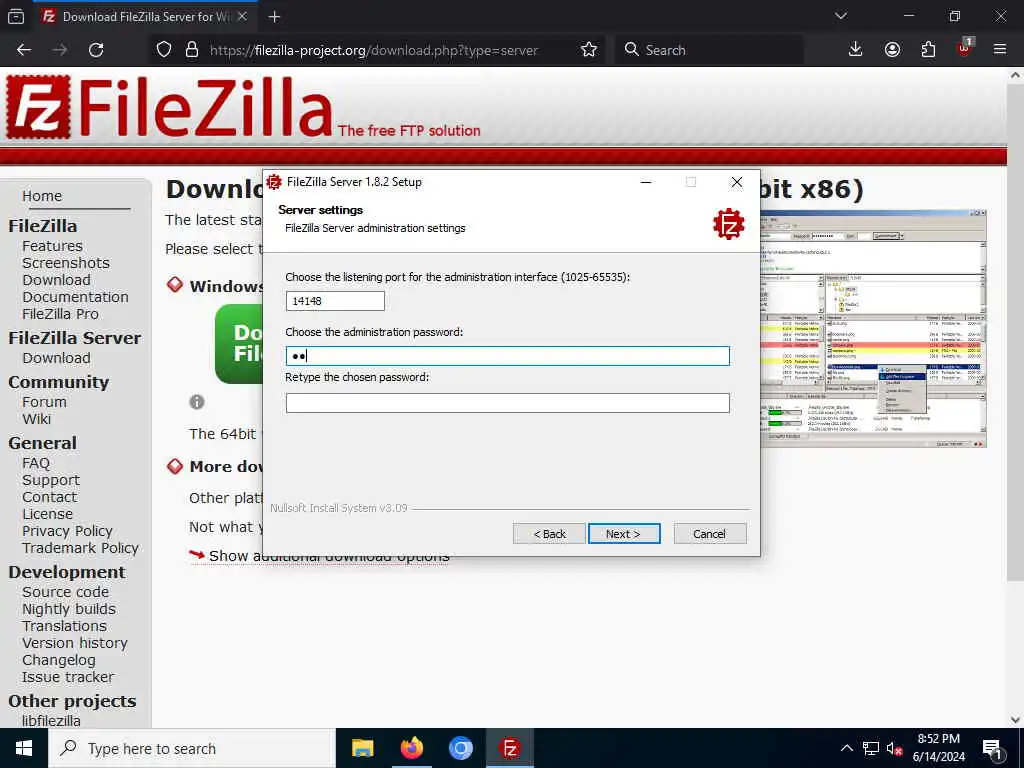Open the Support link

point(51,480)
